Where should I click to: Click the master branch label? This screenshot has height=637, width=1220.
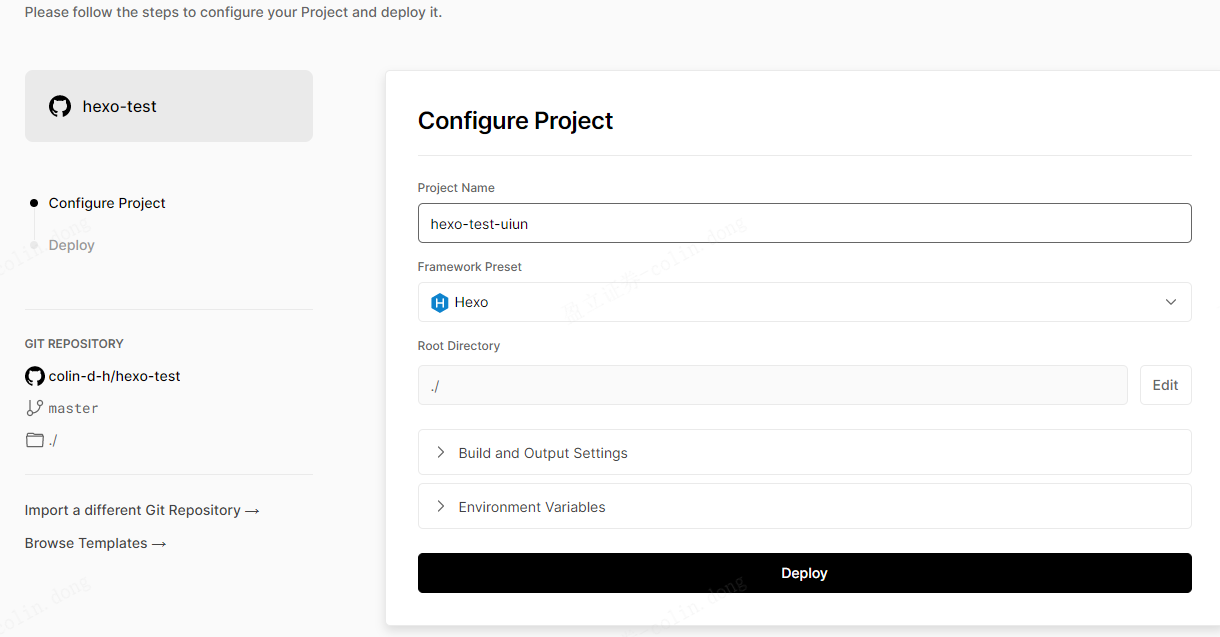click(73, 408)
